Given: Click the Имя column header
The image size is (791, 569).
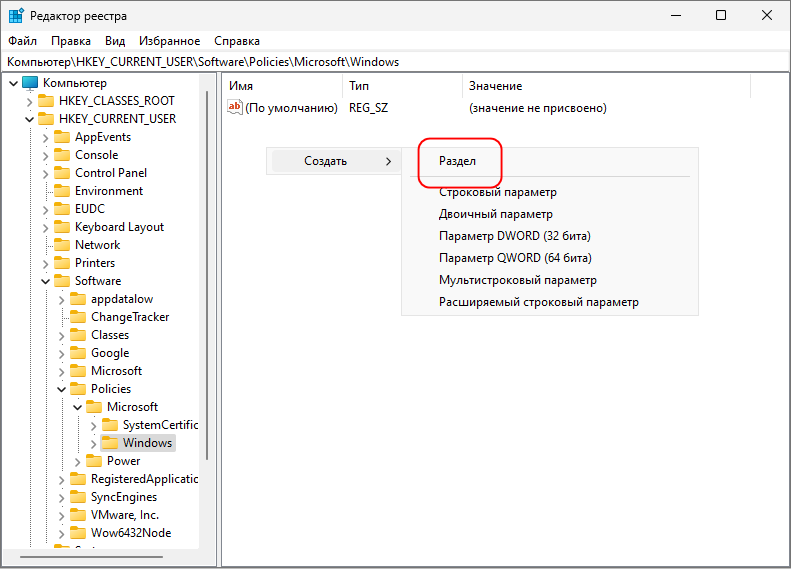Looking at the screenshot, I should [x=241, y=86].
